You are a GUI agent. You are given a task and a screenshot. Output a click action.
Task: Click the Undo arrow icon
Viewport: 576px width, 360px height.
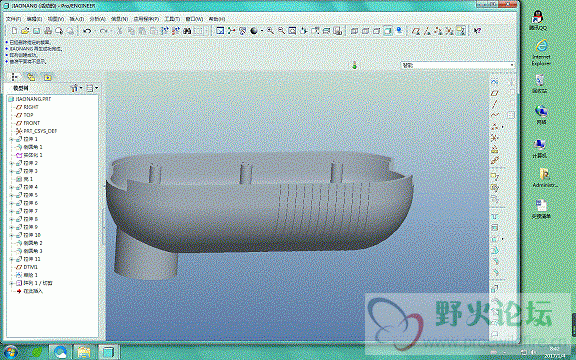tap(87, 31)
